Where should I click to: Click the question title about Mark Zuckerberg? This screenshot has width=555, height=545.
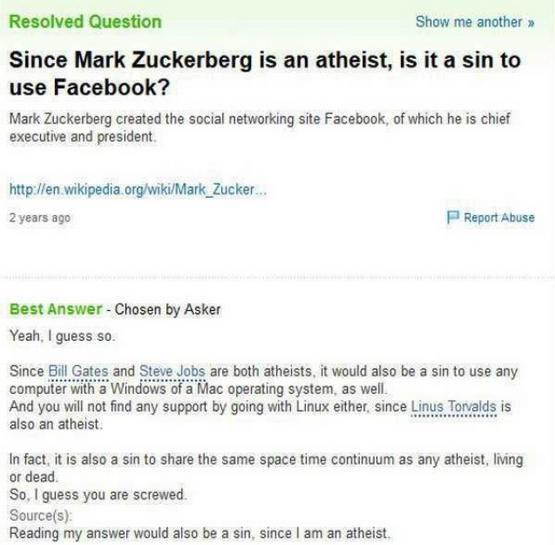265,74
